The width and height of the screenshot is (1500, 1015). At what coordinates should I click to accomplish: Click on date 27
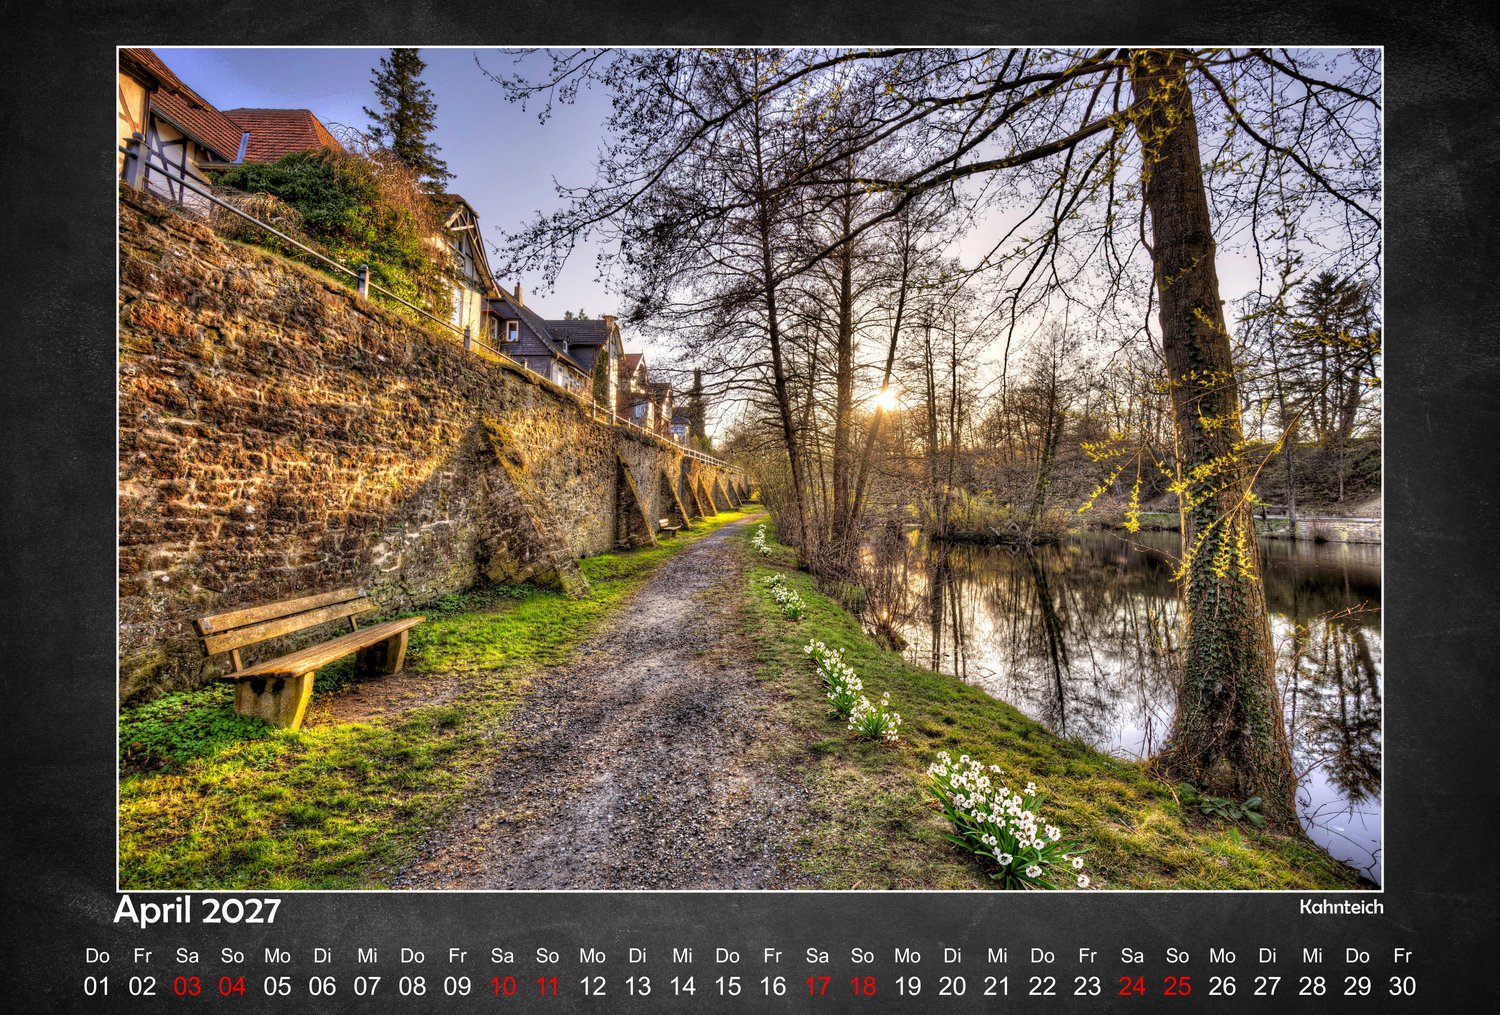click(x=1267, y=986)
